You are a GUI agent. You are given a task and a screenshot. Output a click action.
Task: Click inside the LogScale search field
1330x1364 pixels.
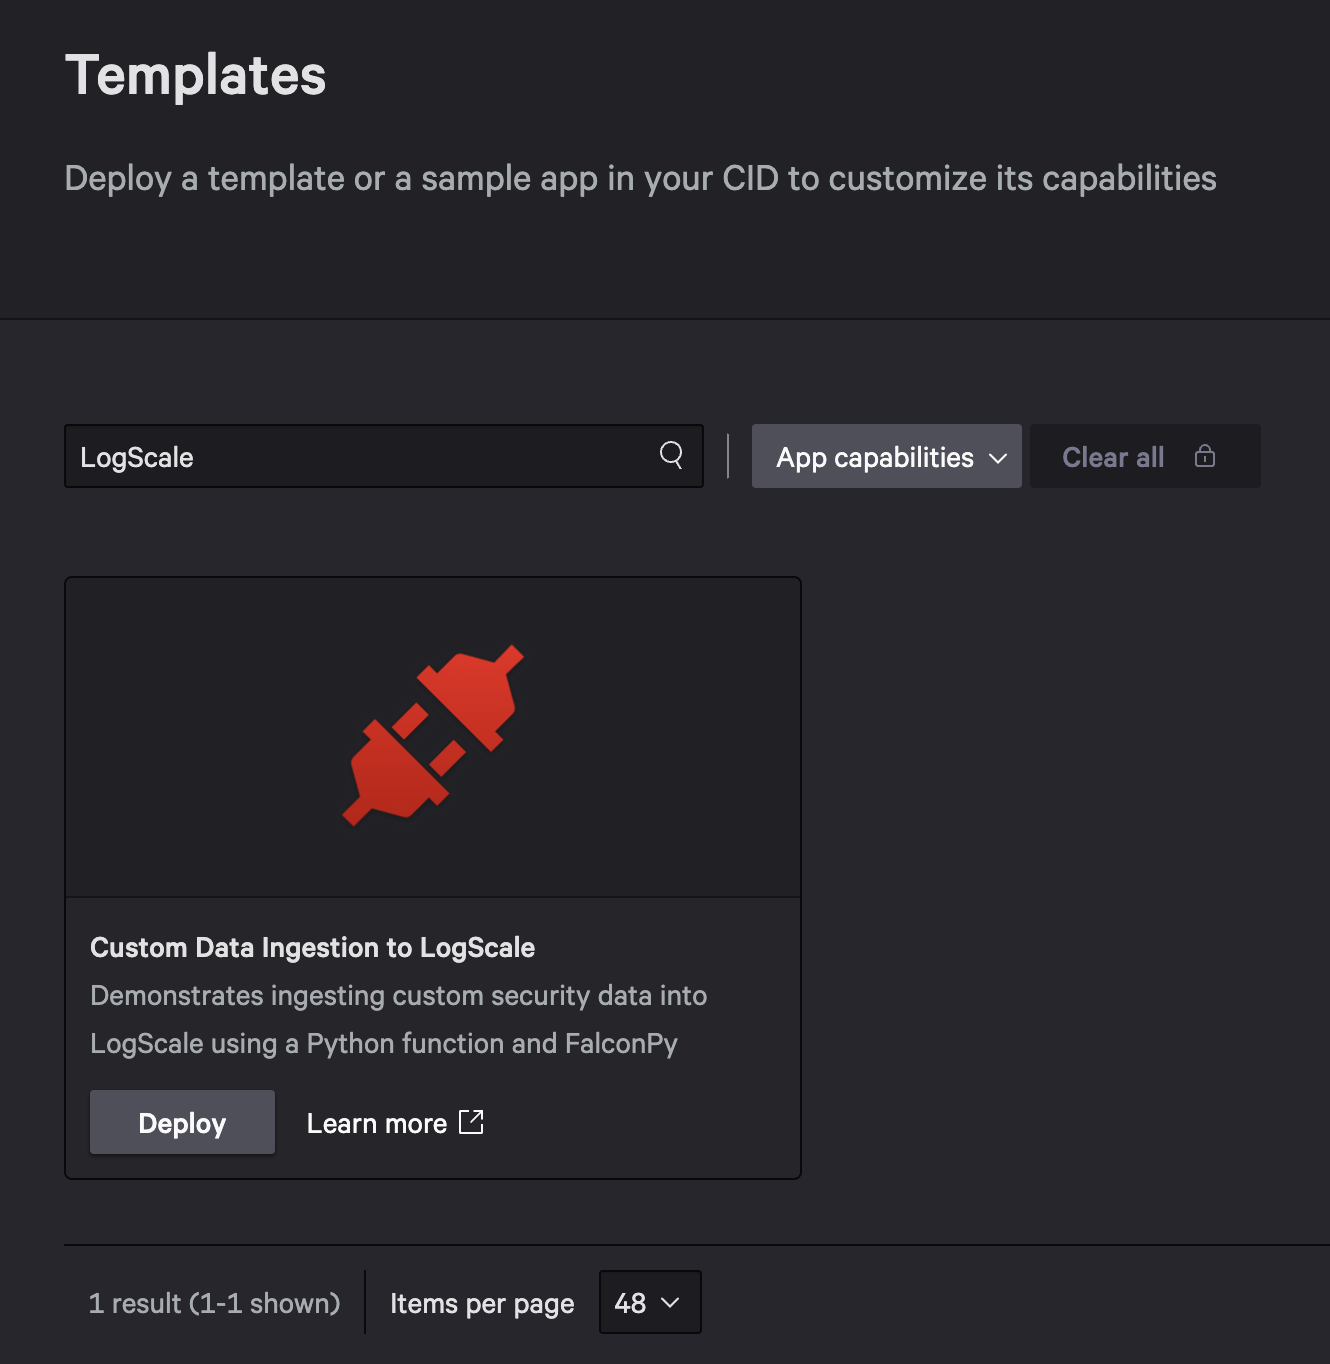click(300, 456)
